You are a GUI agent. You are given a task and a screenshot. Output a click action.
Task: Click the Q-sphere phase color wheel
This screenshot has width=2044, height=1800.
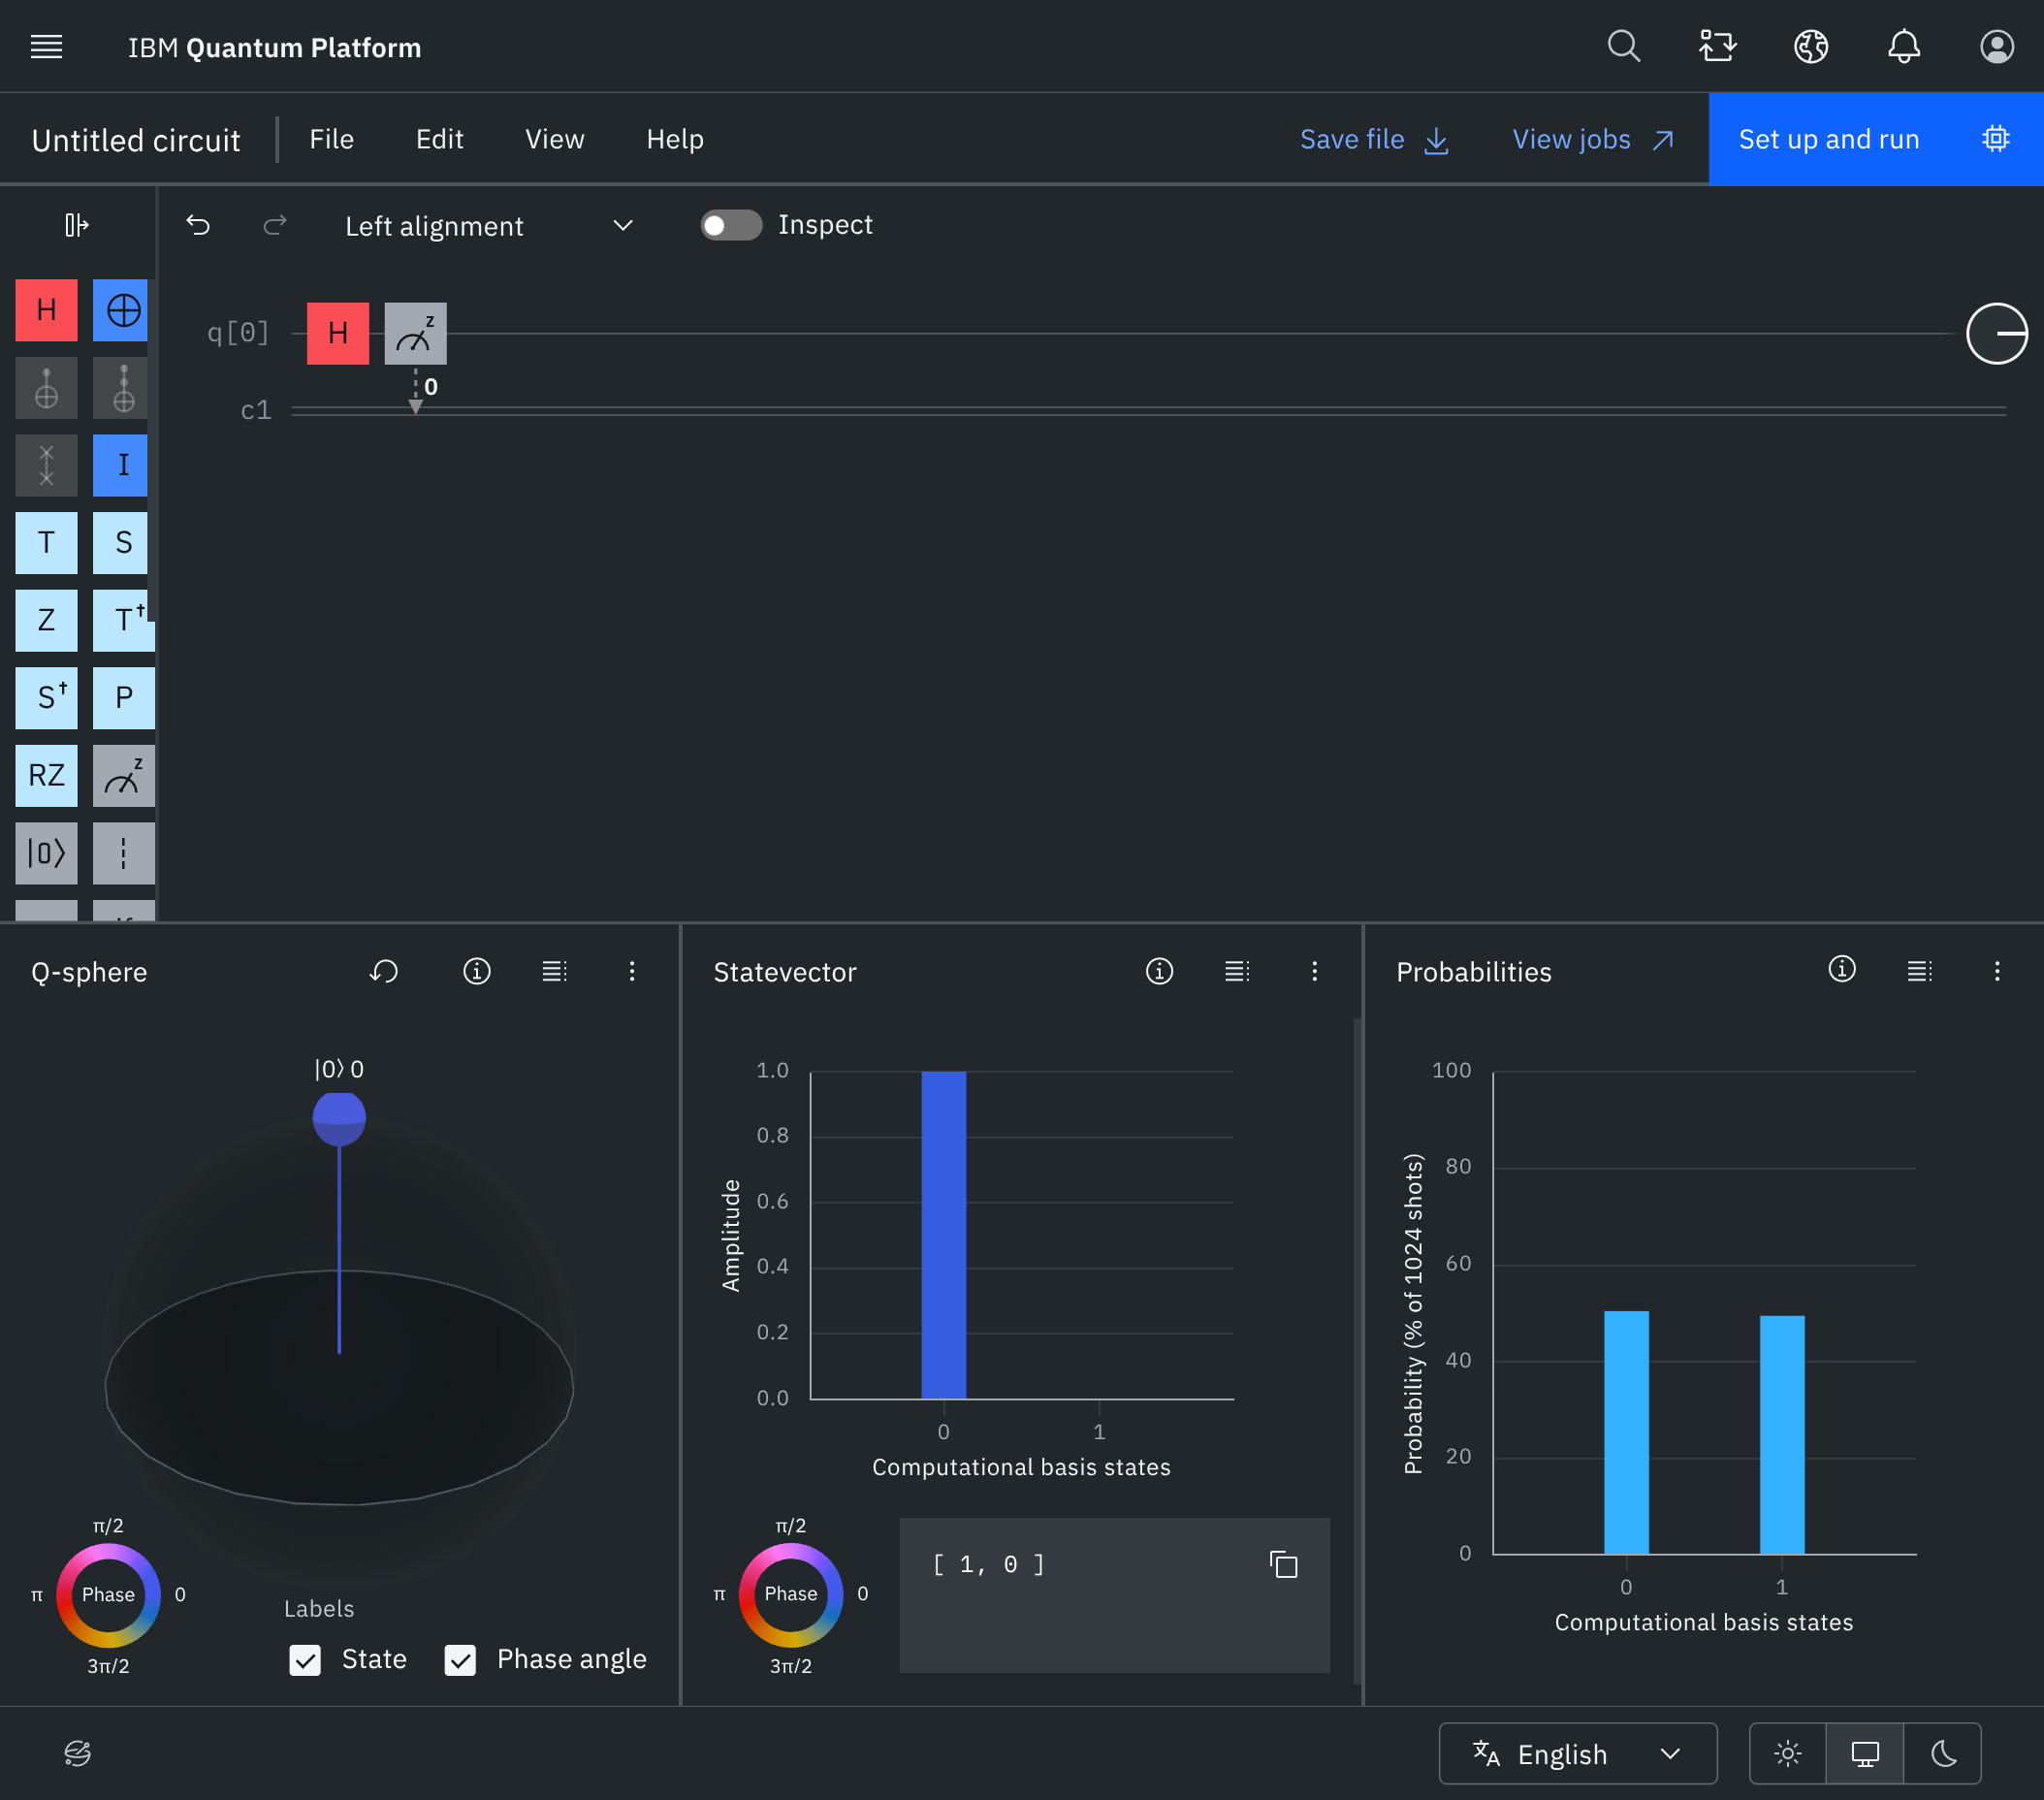coord(108,1594)
